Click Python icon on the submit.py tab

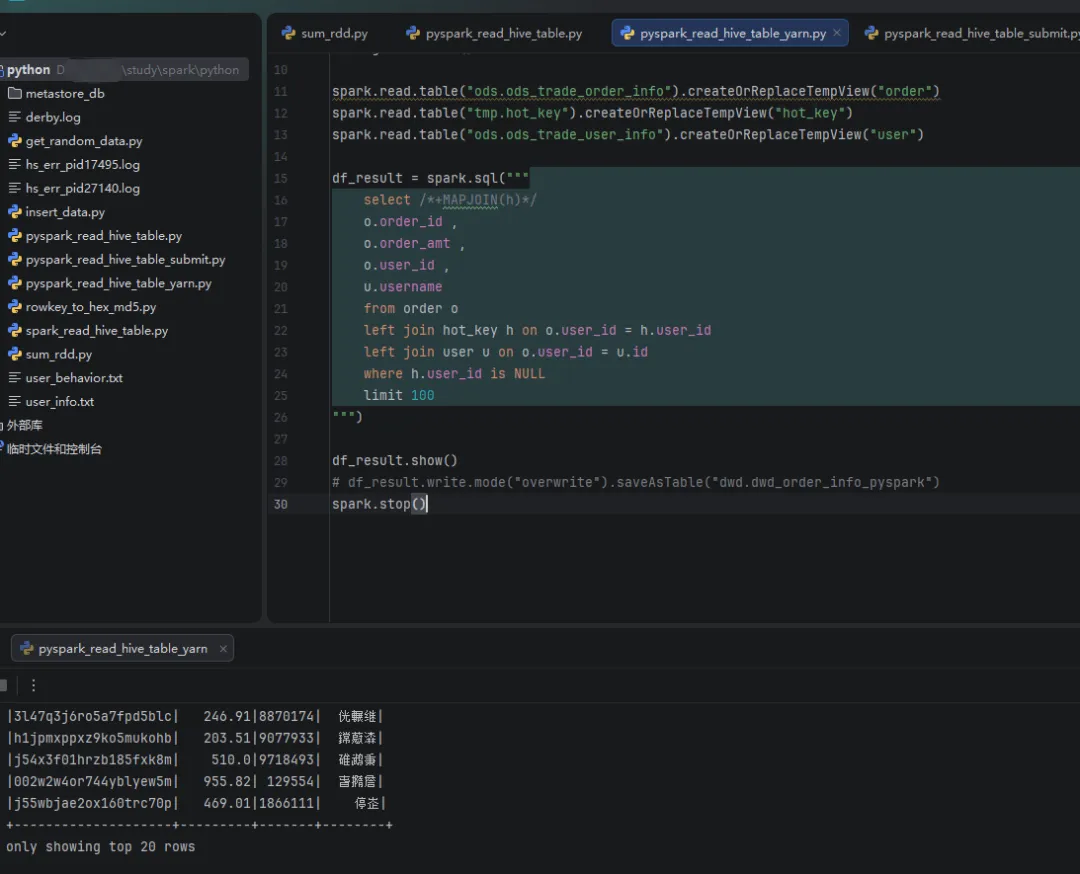(x=871, y=33)
